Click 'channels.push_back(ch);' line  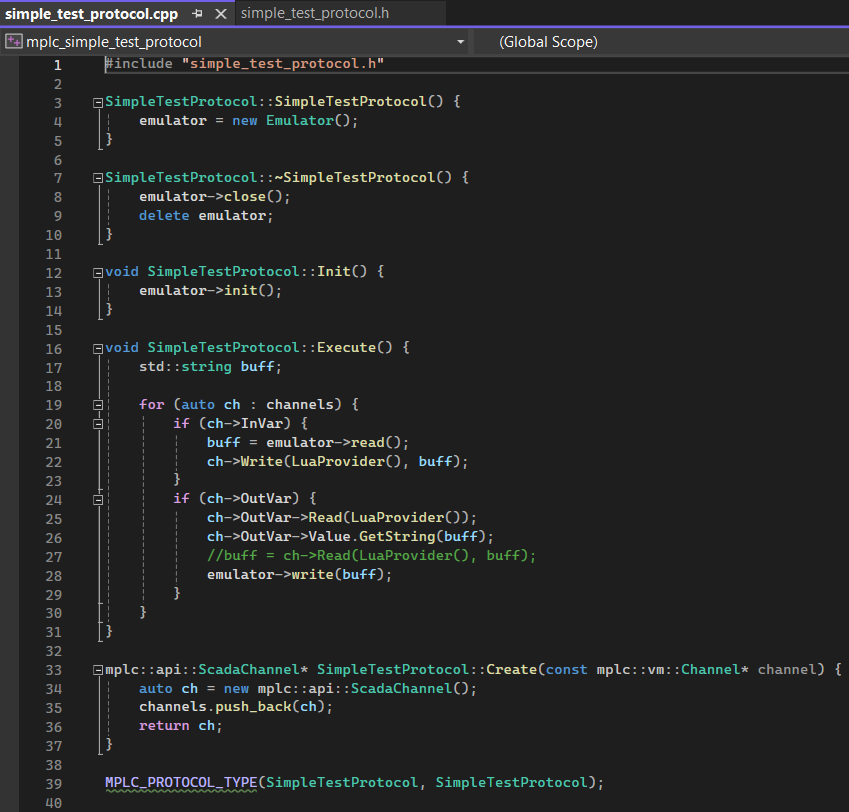click(x=236, y=707)
